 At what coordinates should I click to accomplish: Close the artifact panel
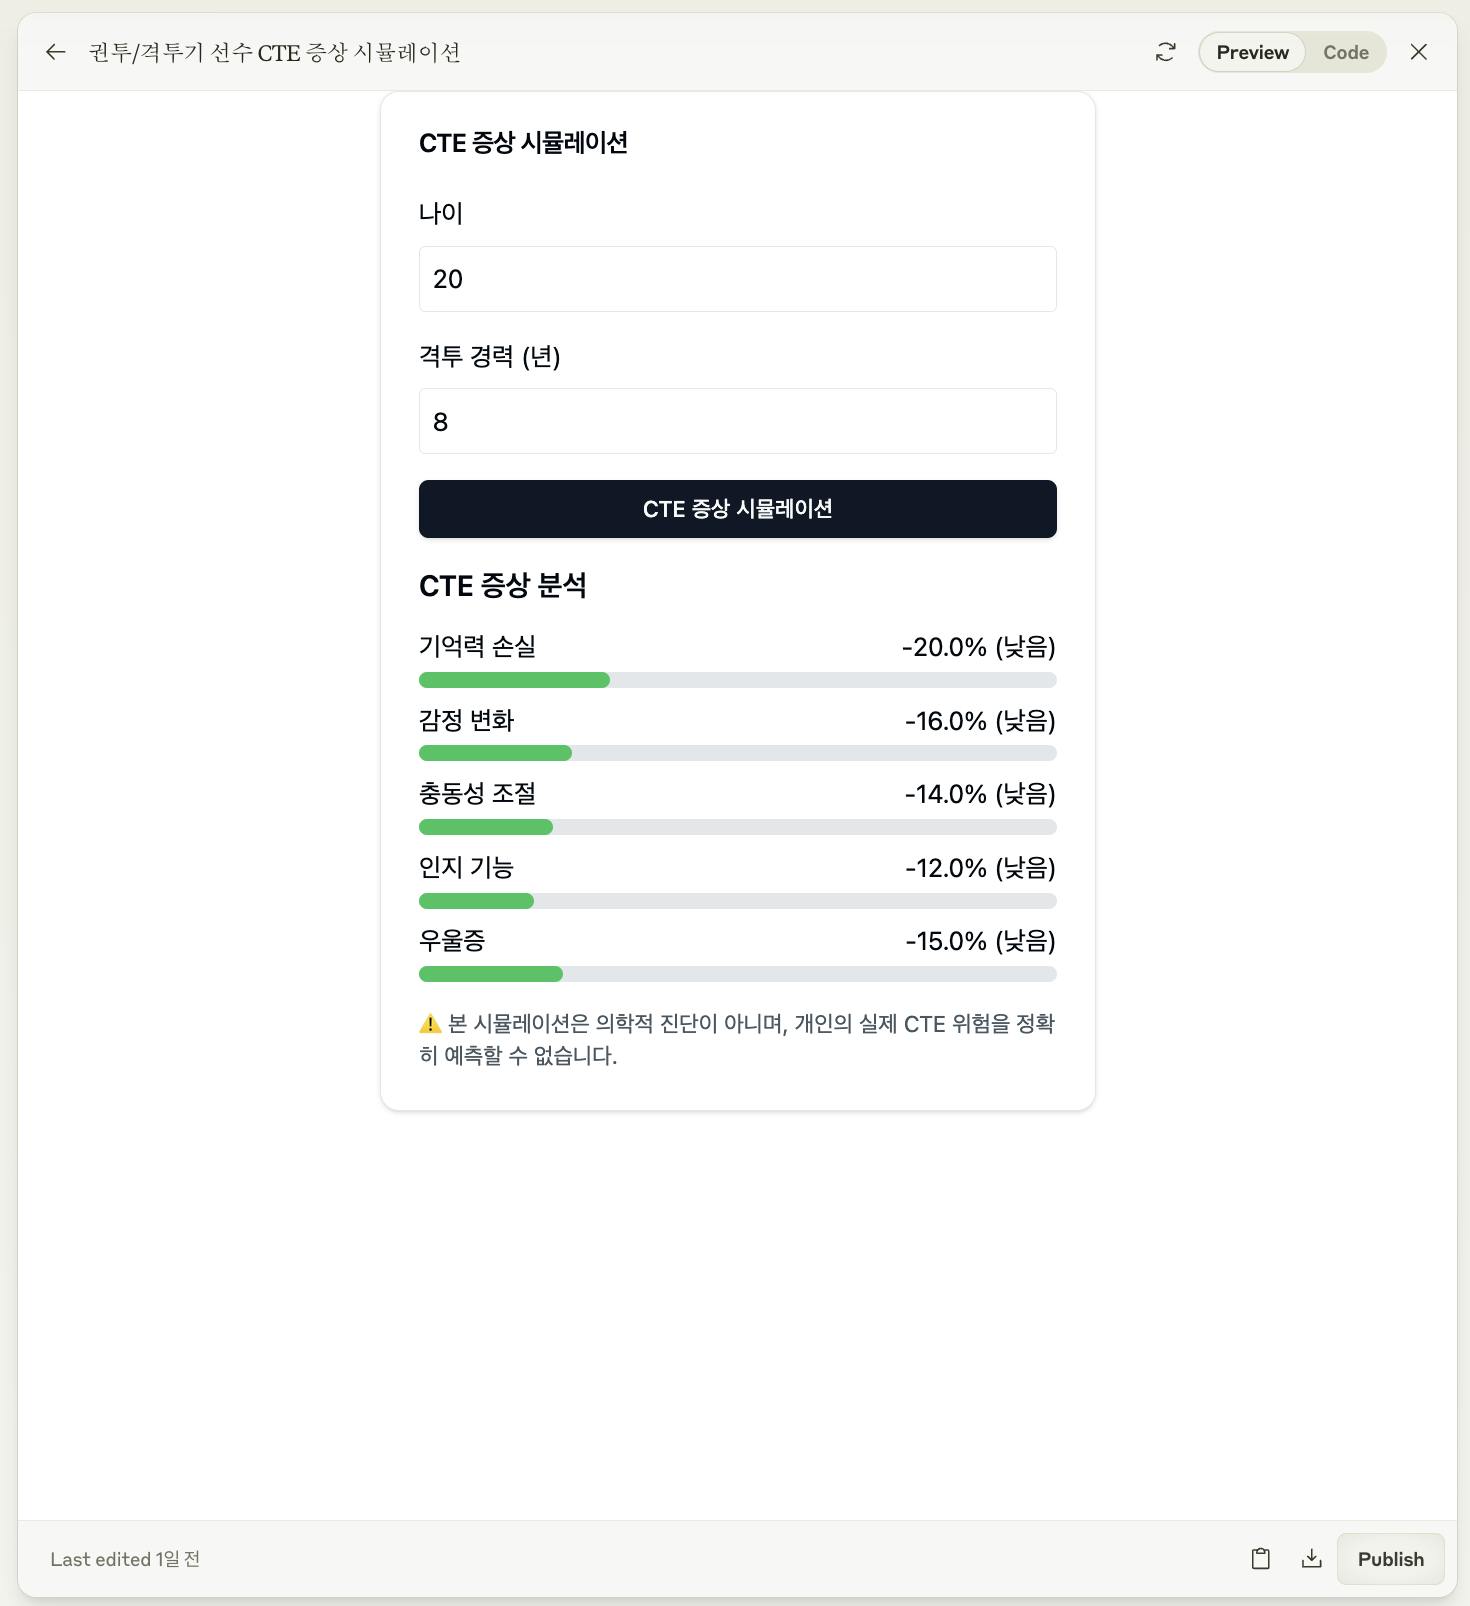[x=1418, y=52]
